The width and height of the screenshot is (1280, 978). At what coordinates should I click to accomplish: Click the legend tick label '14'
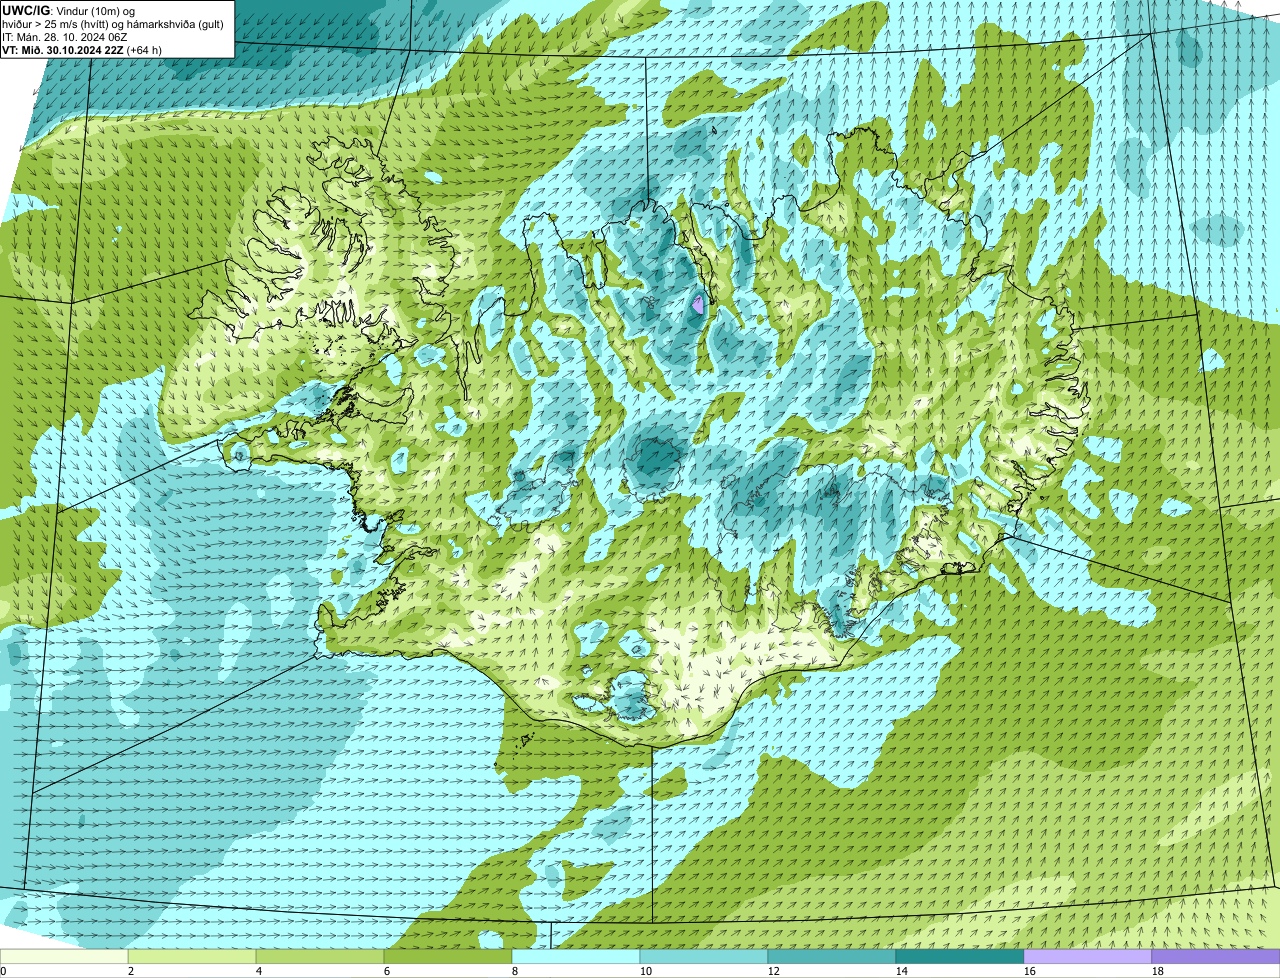pyautogui.click(x=902, y=971)
